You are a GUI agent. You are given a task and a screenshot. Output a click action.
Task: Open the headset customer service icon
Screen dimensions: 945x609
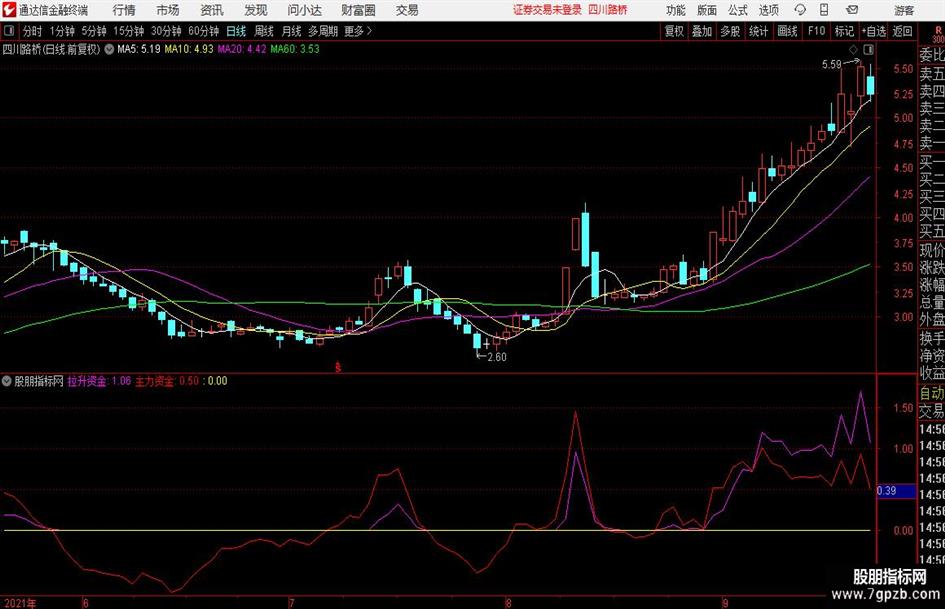[x=800, y=10]
